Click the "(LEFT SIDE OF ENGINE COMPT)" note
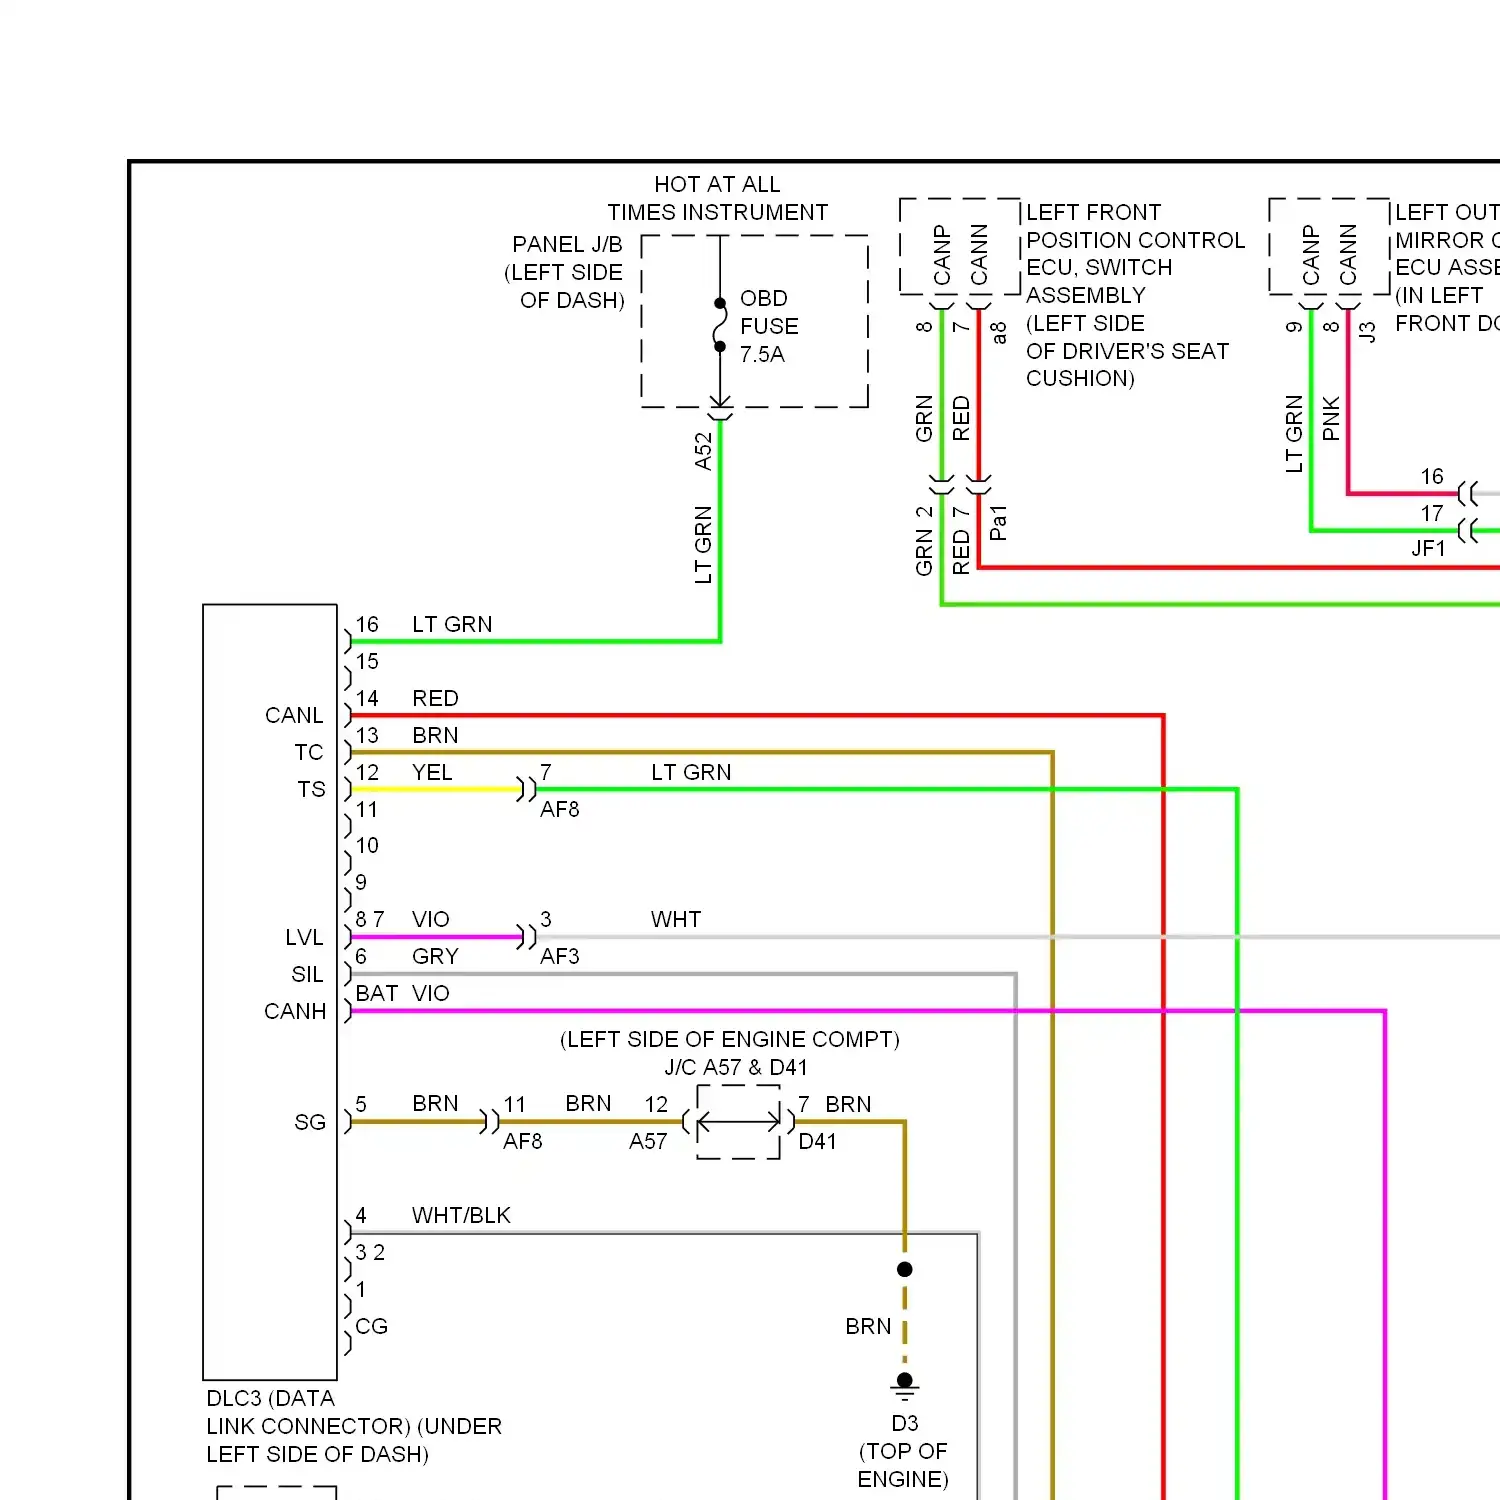This screenshot has height=1500, width=1500. coord(730,1039)
